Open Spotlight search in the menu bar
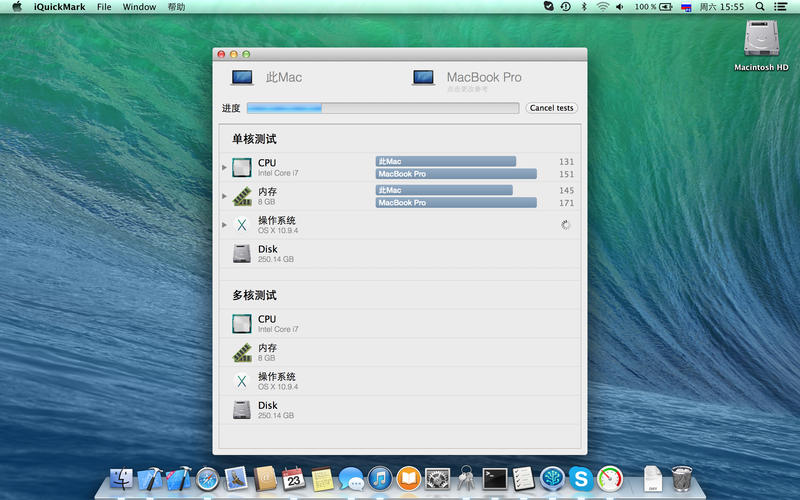 click(x=760, y=7)
